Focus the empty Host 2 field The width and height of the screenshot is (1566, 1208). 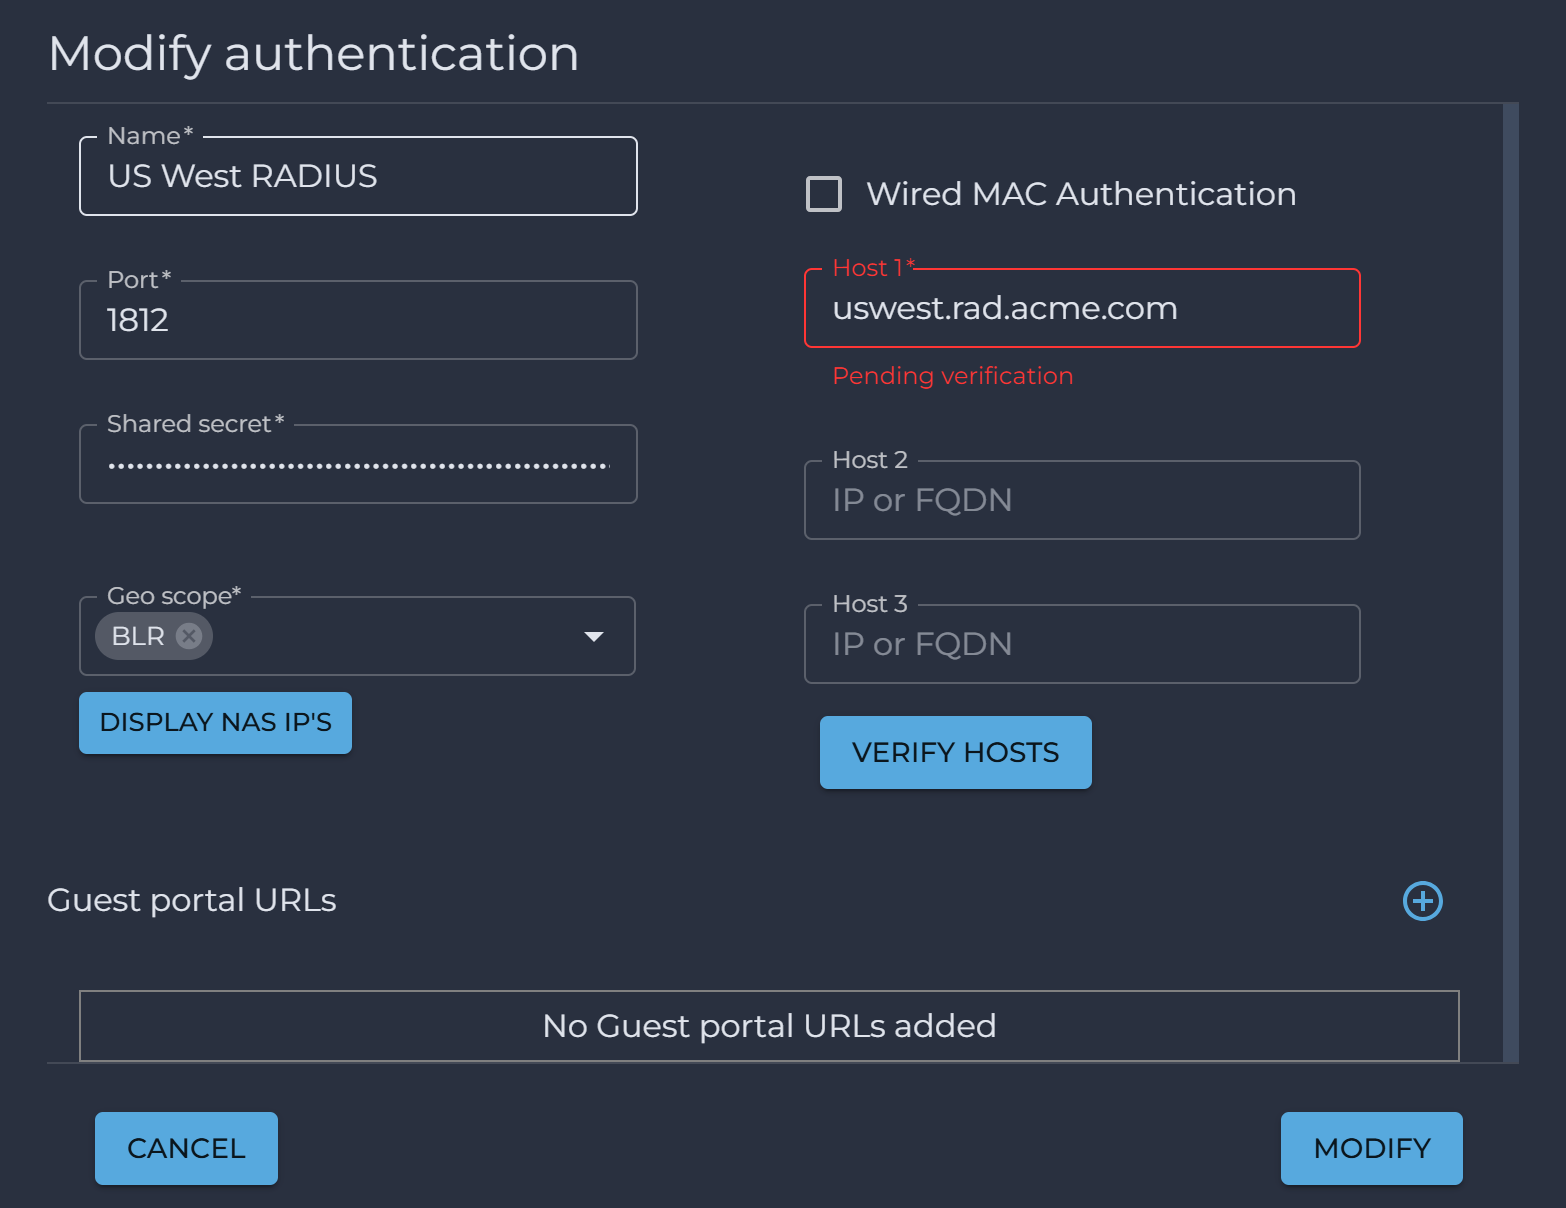1082,501
